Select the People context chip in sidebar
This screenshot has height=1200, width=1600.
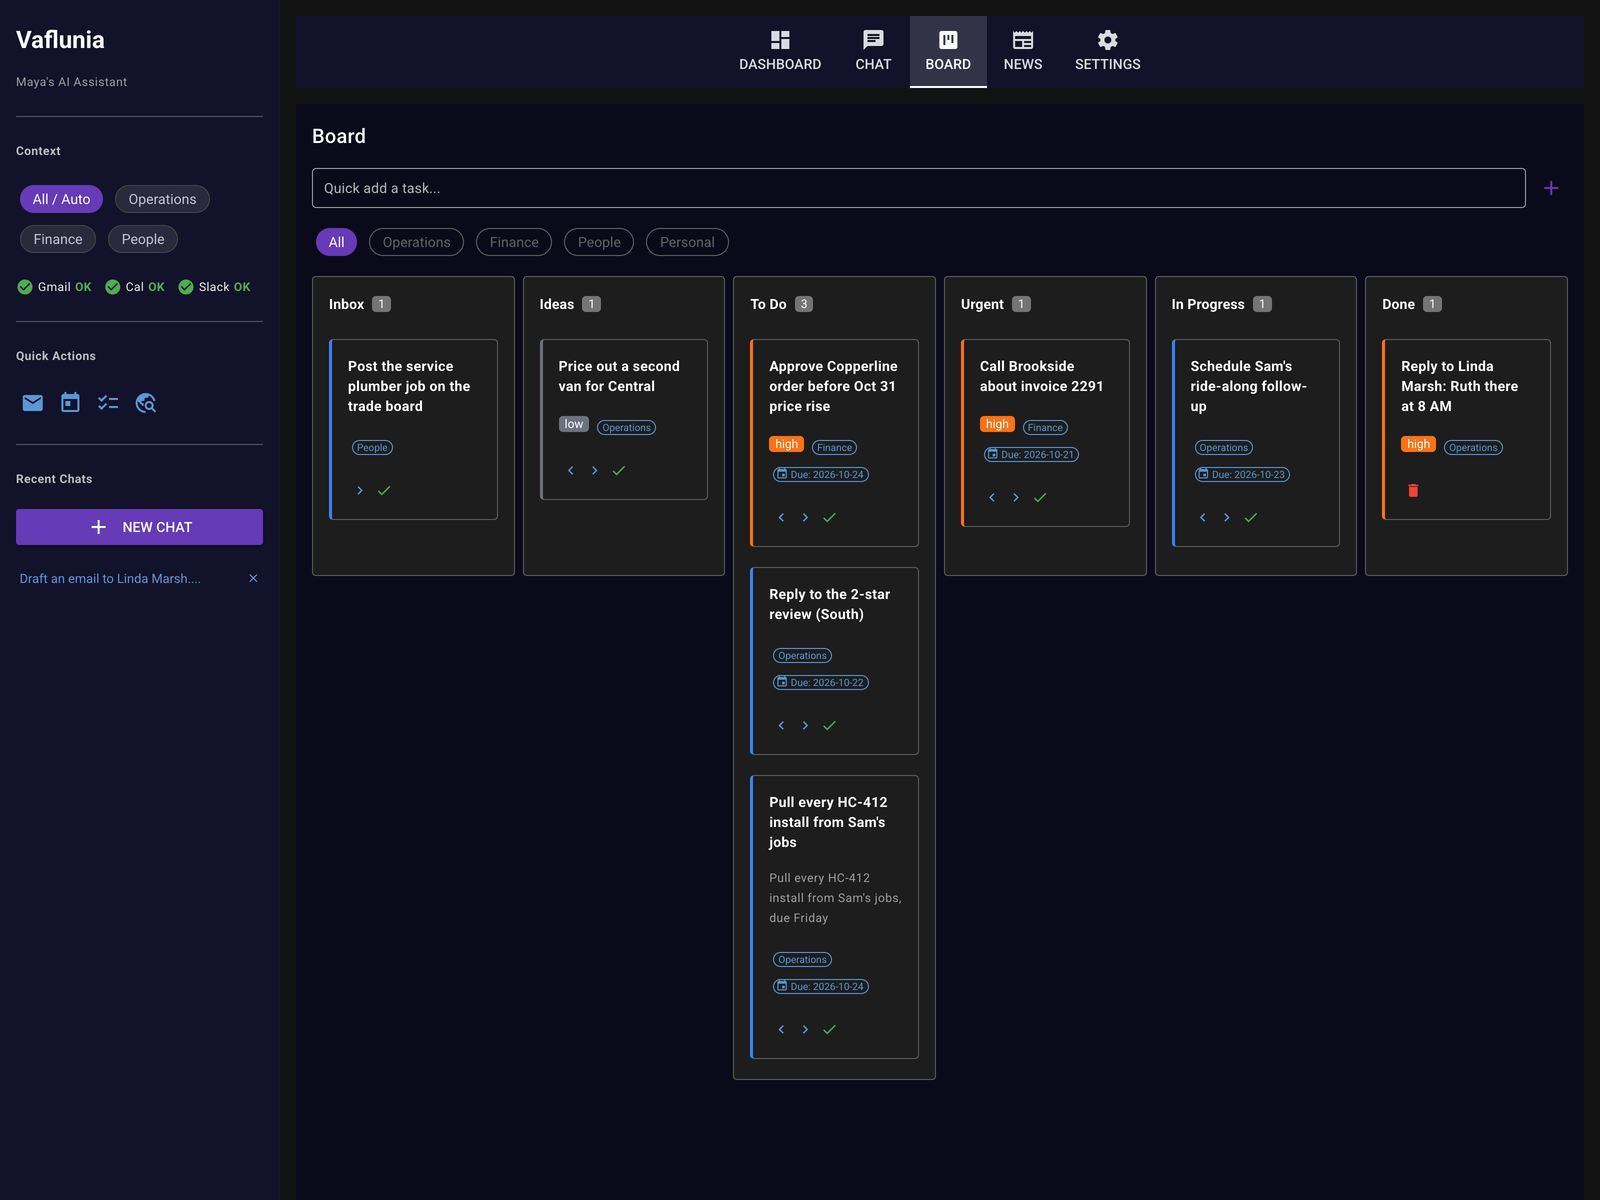[143, 239]
